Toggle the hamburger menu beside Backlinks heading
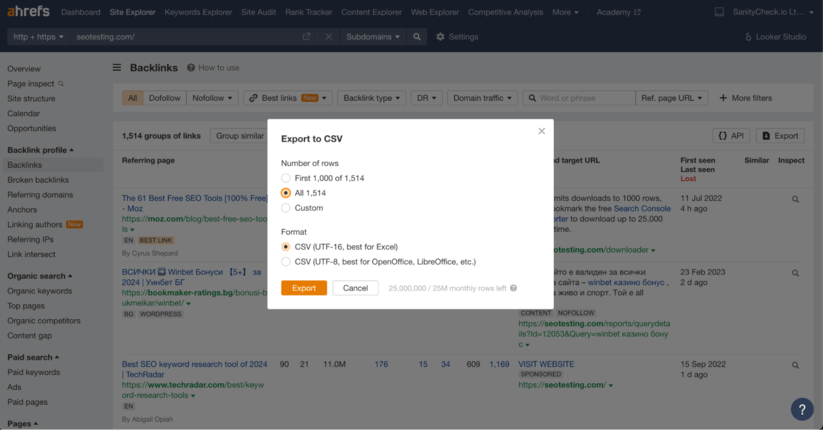Screen dimensions: 823x430 coord(117,68)
